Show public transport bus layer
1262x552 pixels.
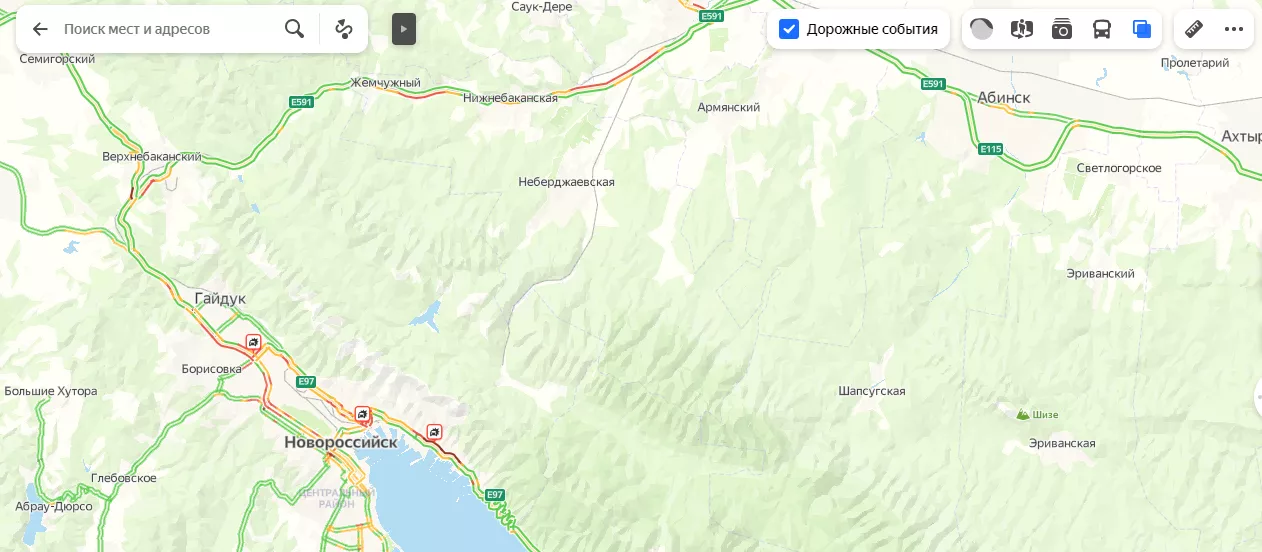pos(1102,29)
